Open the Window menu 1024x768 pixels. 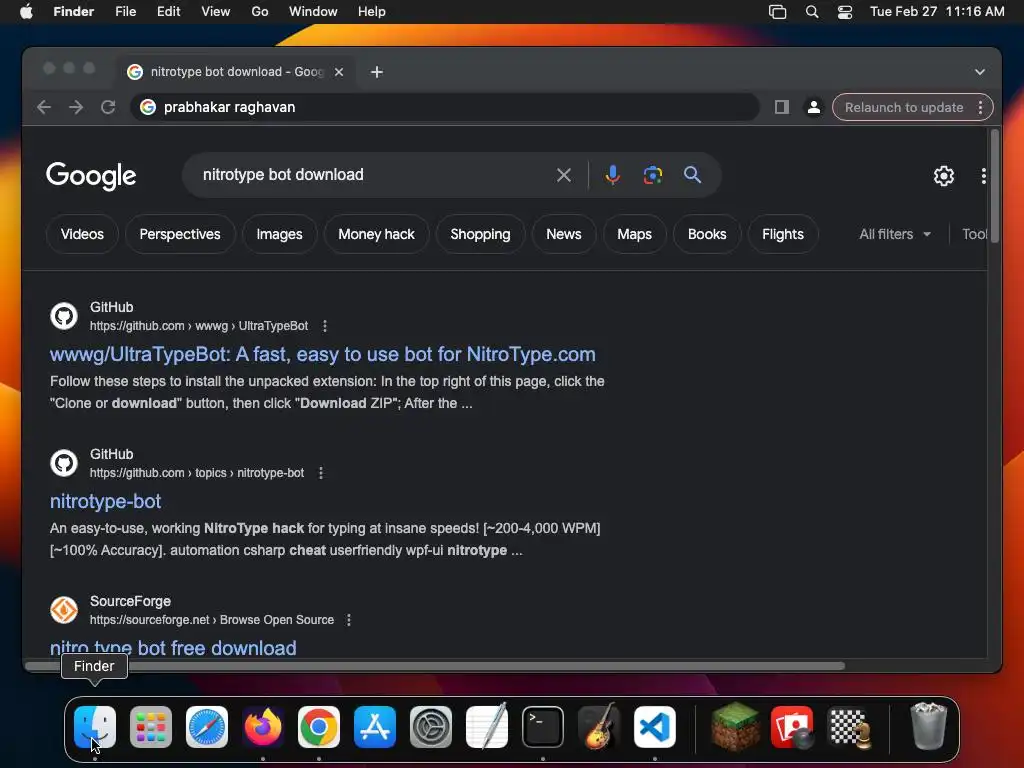pyautogui.click(x=313, y=12)
